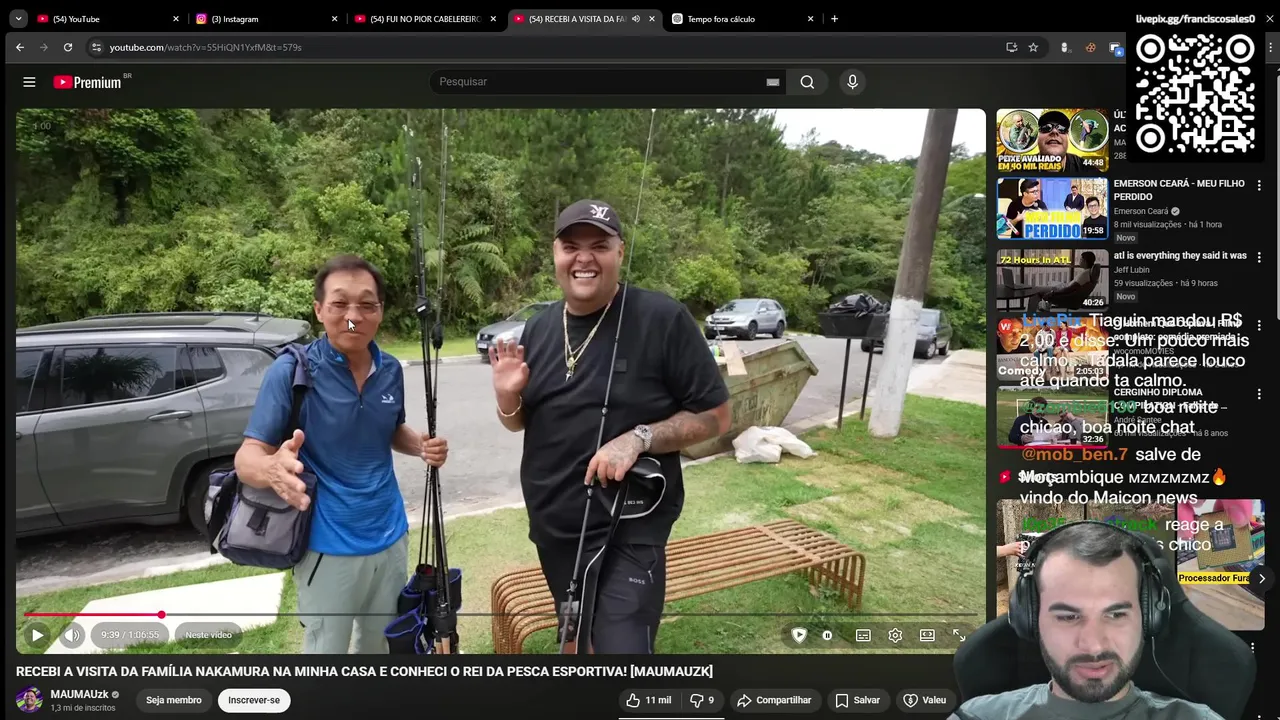Switch to the '(54) YouTube' browser tab
The width and height of the screenshot is (1280, 720).
tap(100, 19)
